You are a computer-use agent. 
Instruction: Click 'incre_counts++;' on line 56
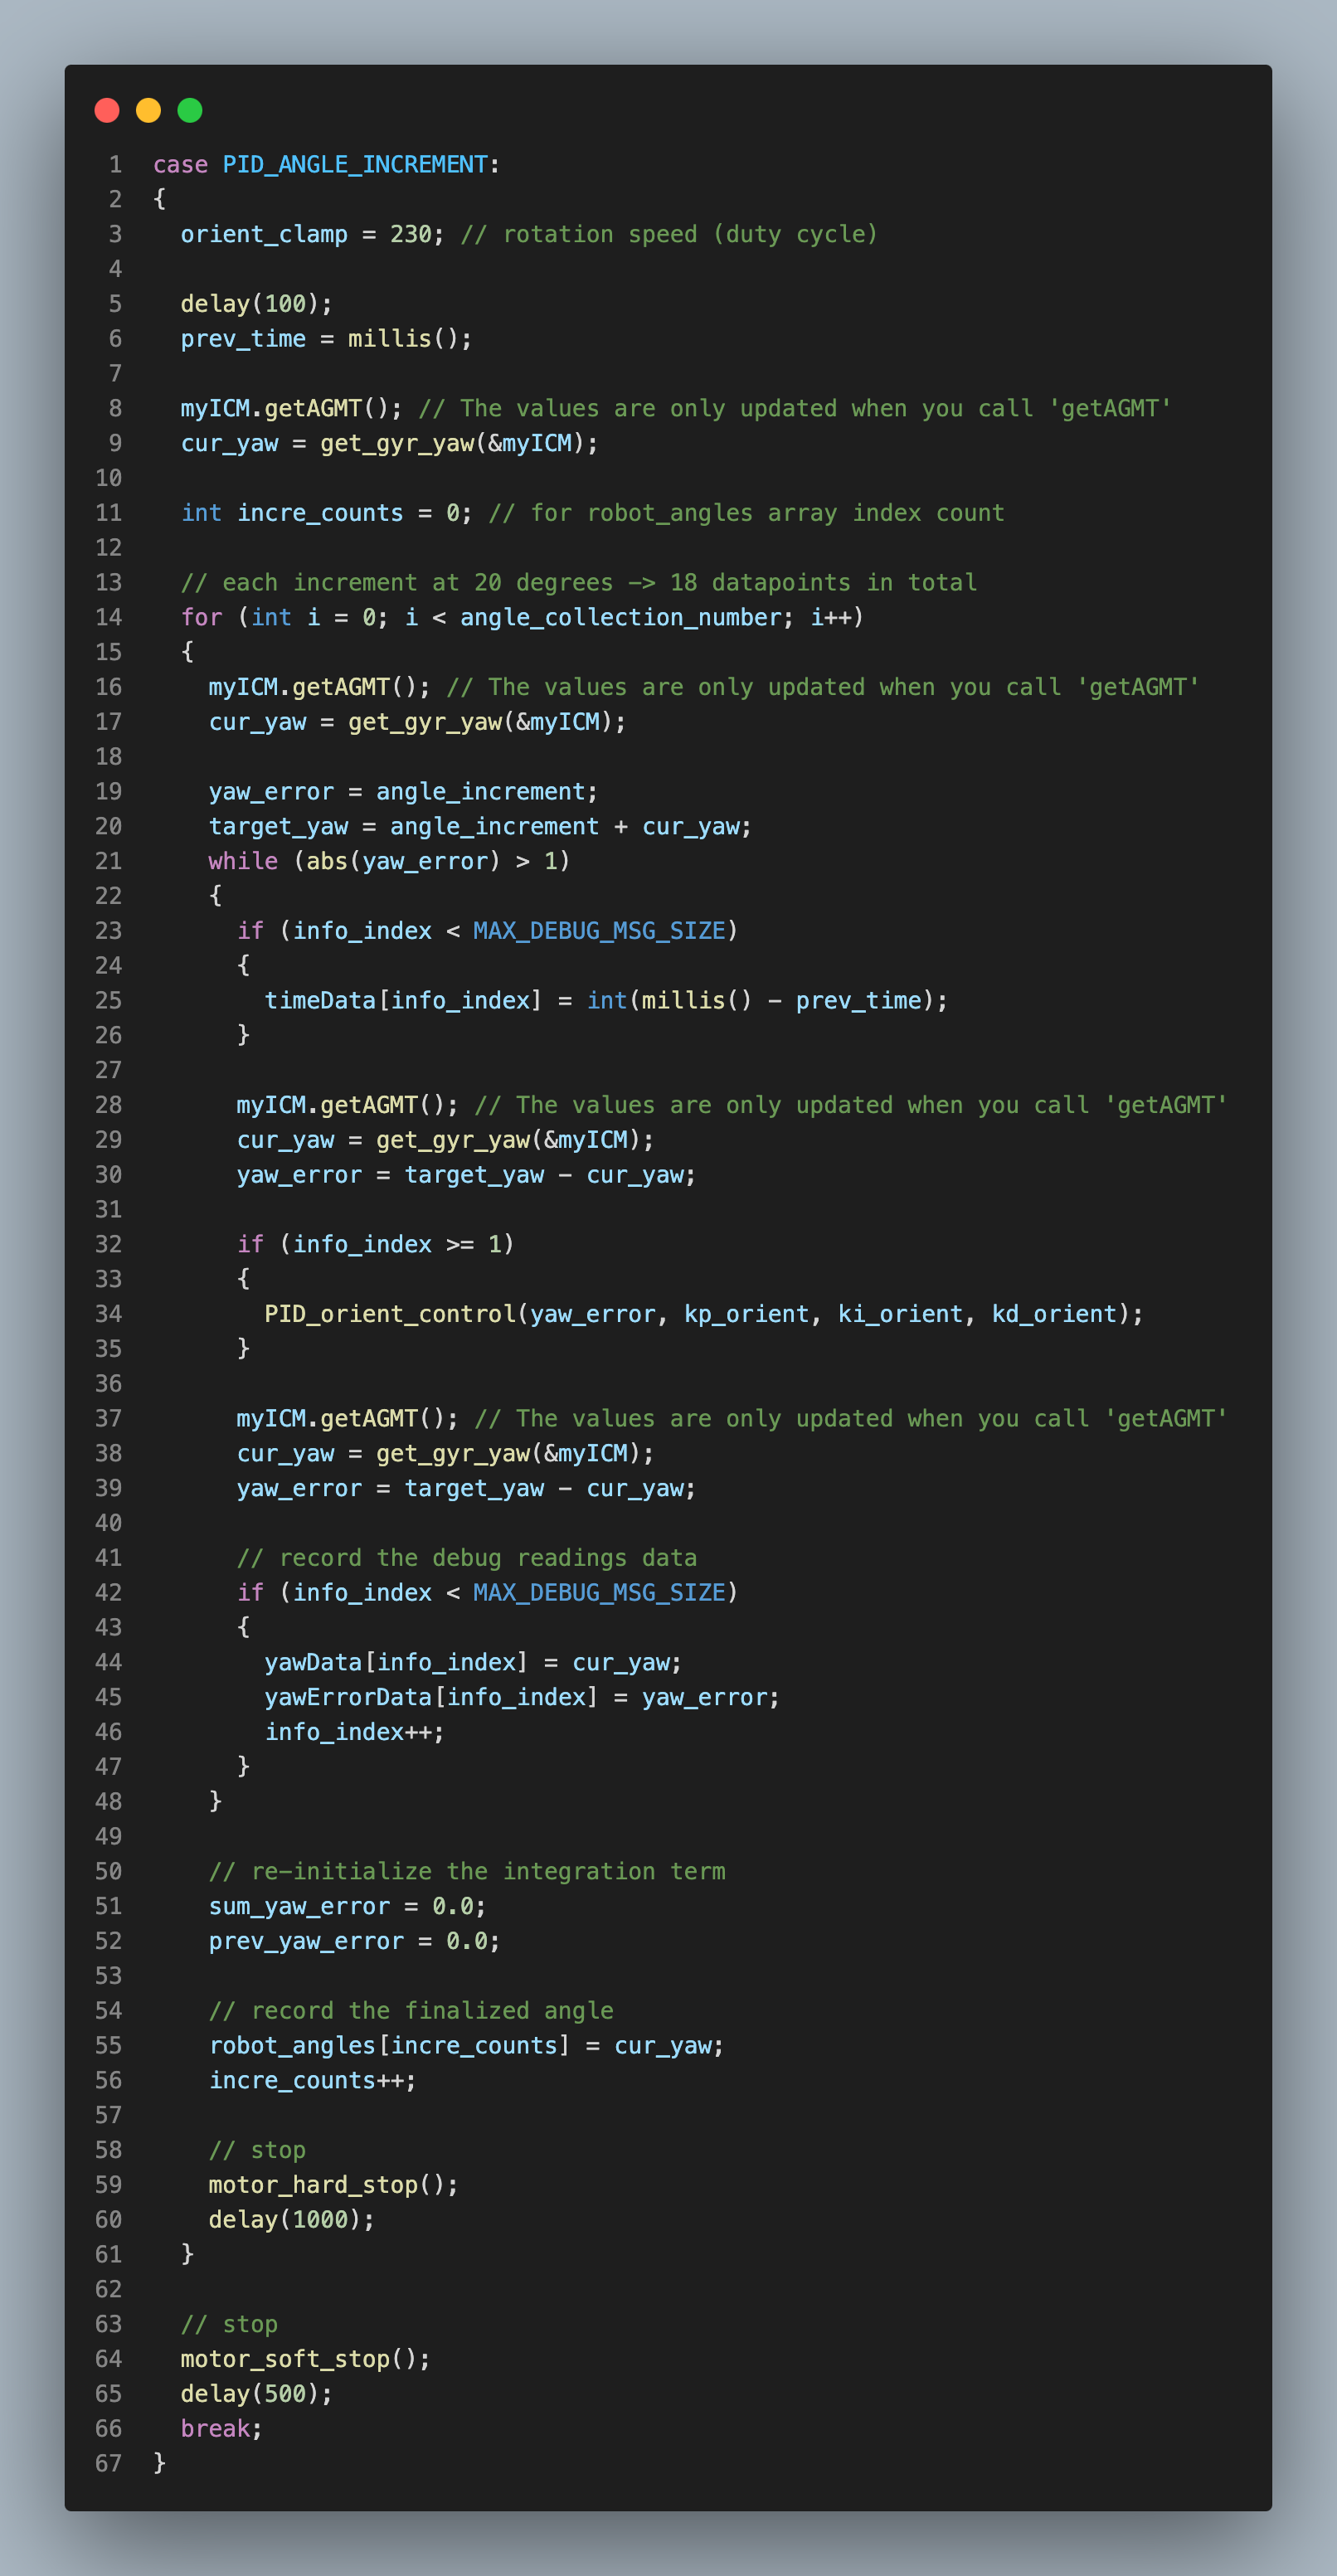[312, 2081]
